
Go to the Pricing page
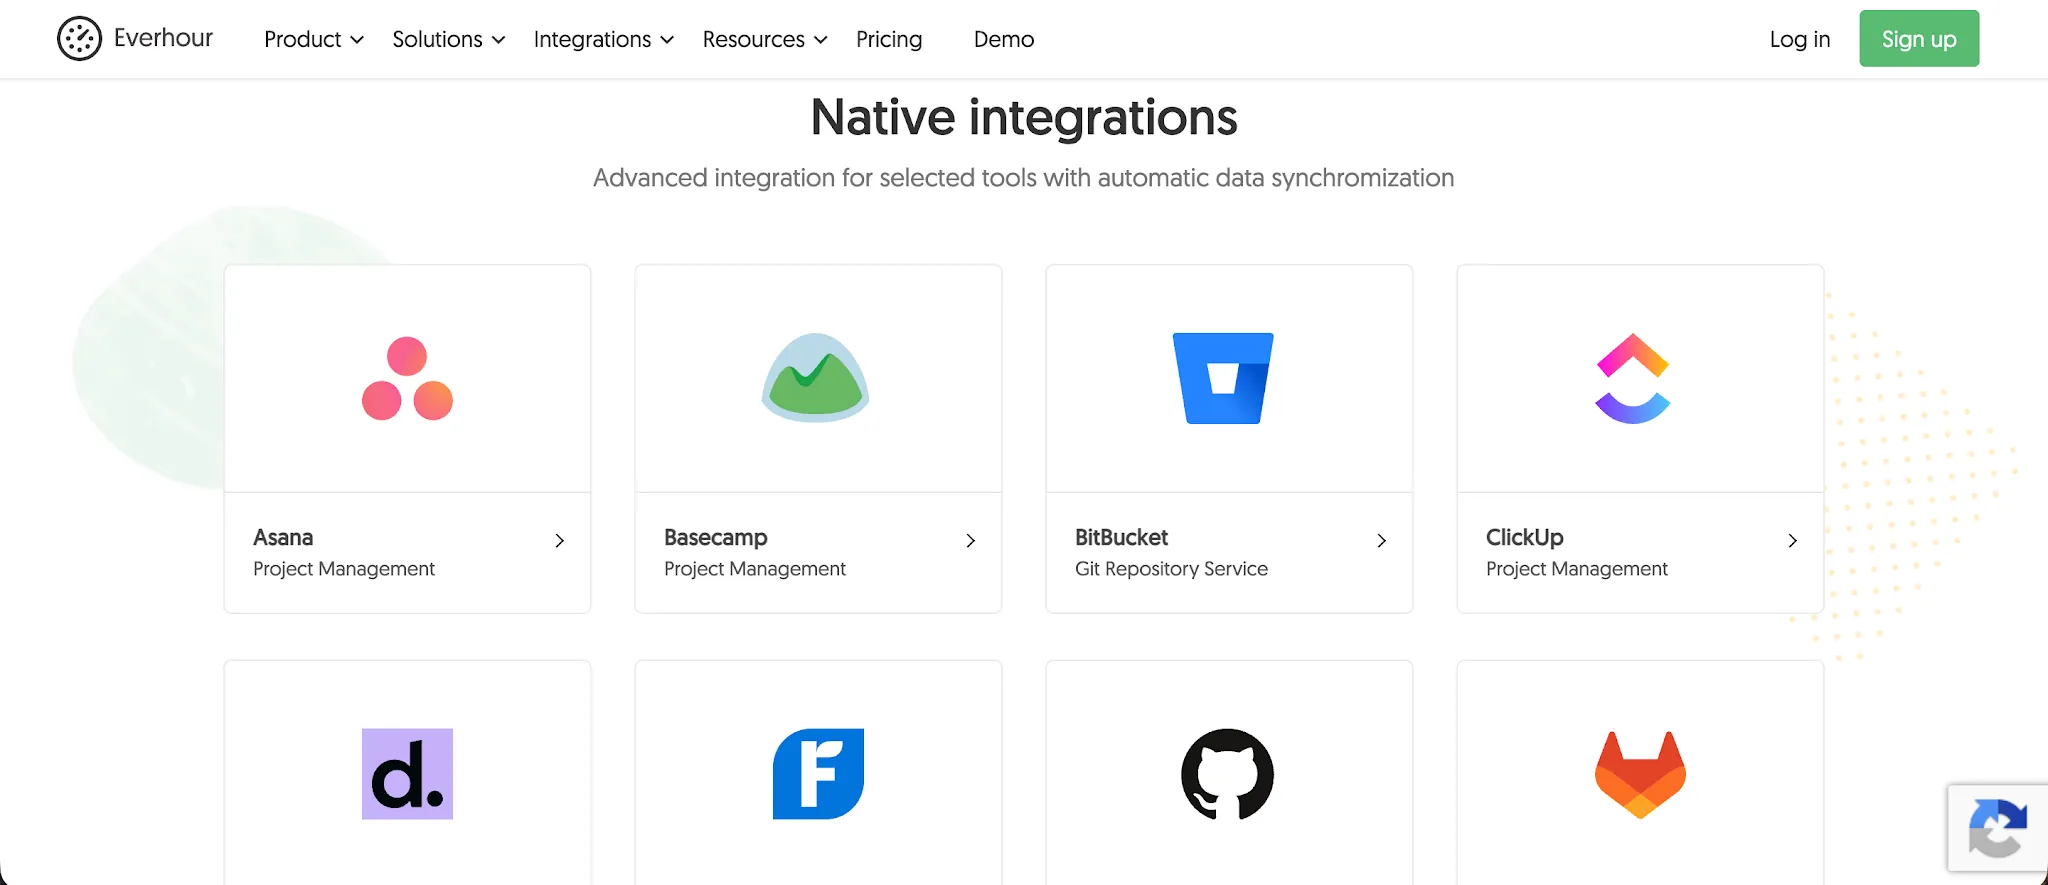889,39
